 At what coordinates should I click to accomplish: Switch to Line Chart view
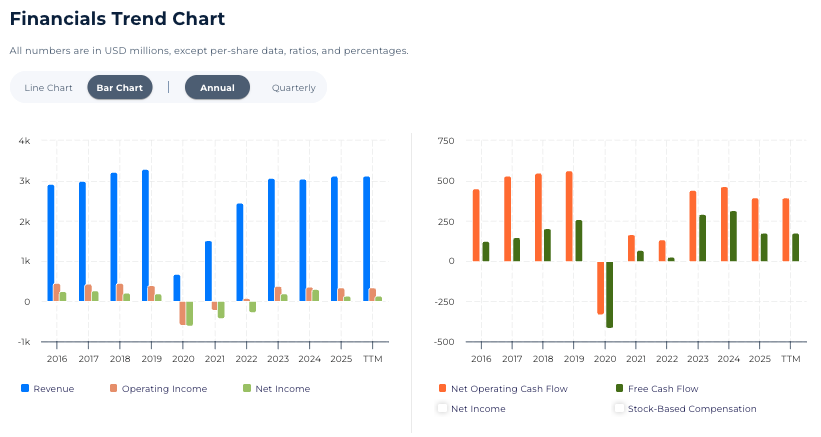pos(48,88)
